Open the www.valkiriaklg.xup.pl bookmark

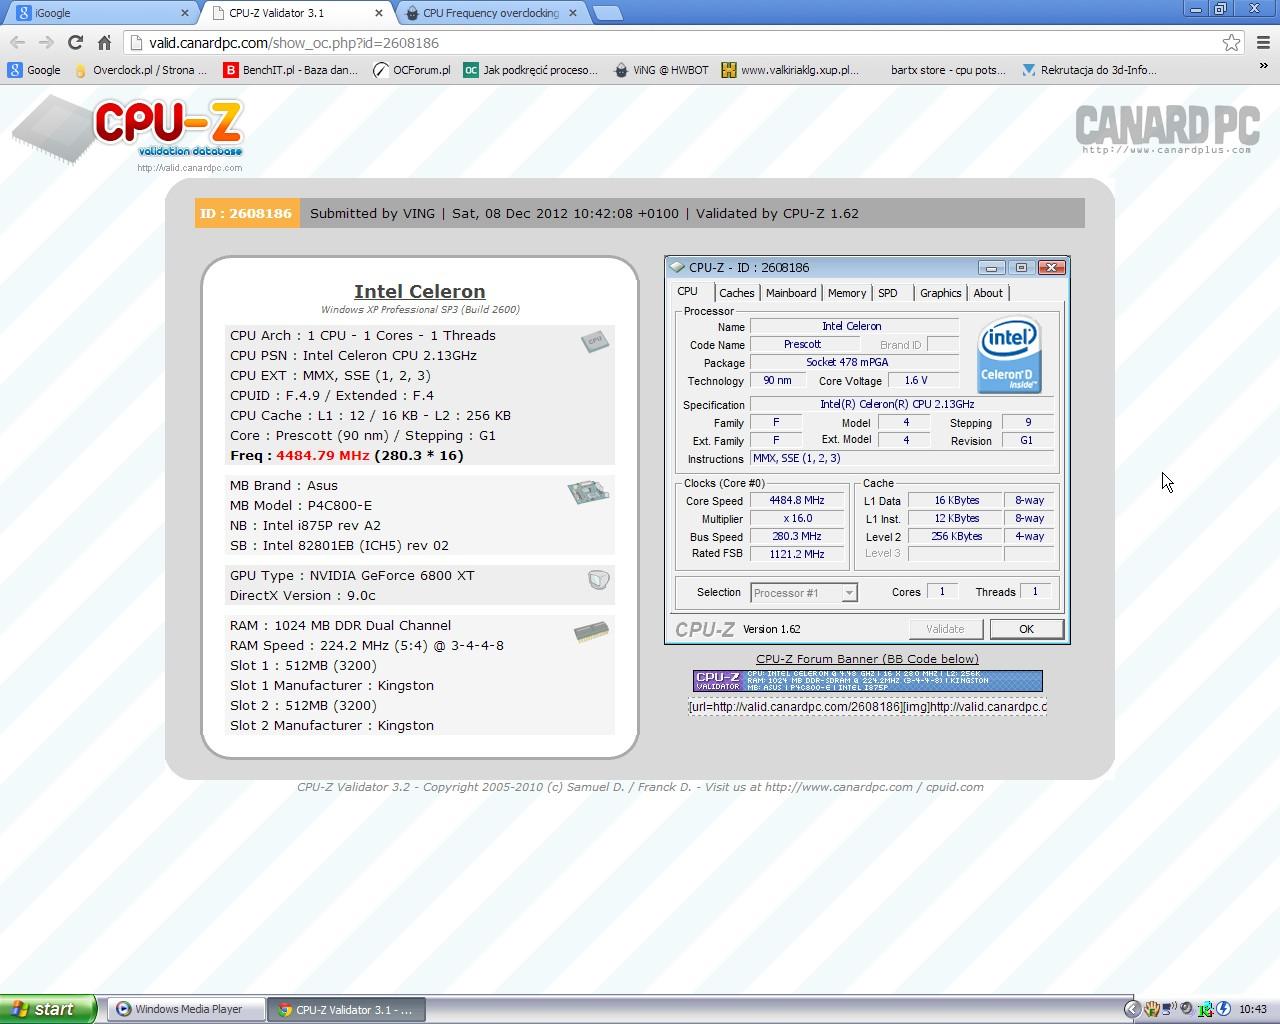pos(790,70)
